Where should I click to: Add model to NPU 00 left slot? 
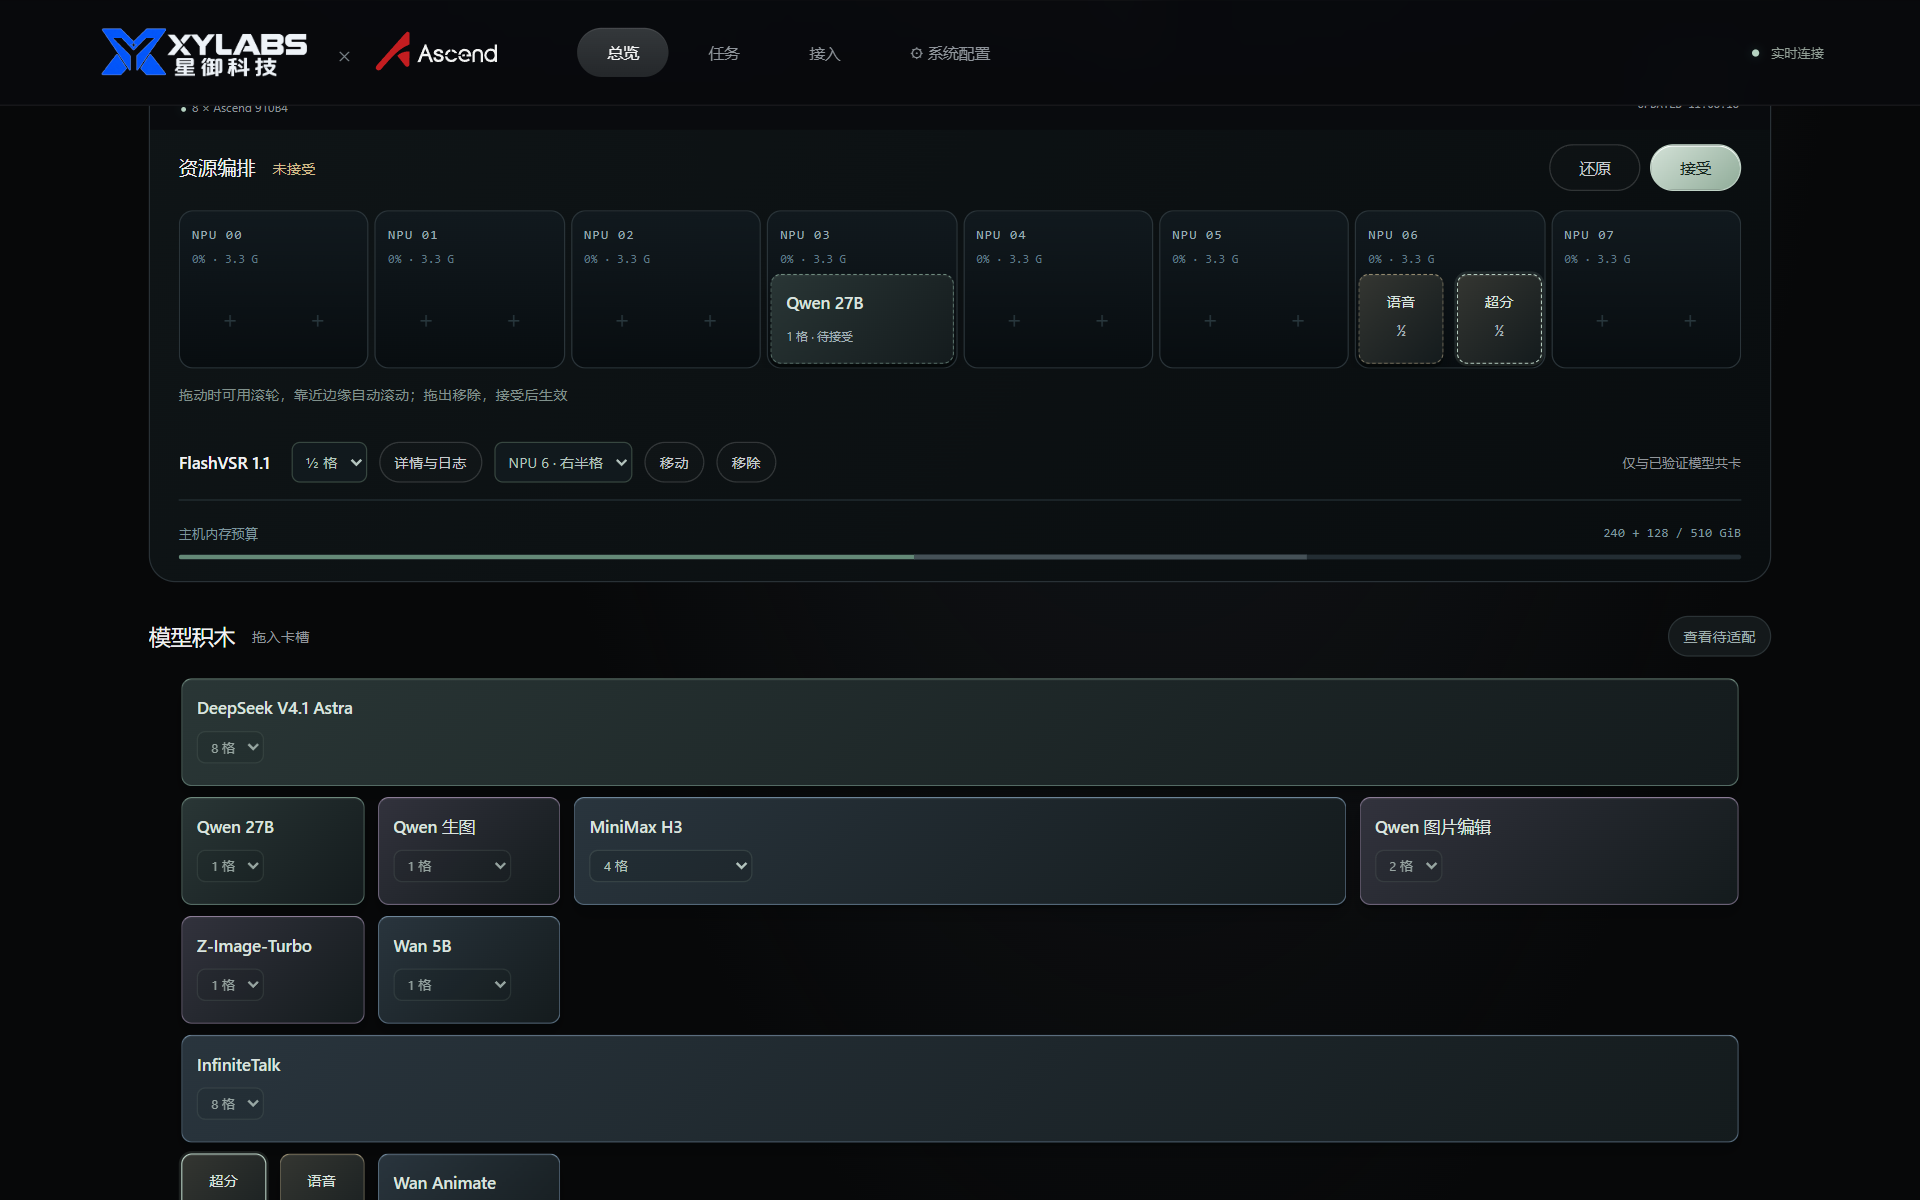tap(230, 321)
